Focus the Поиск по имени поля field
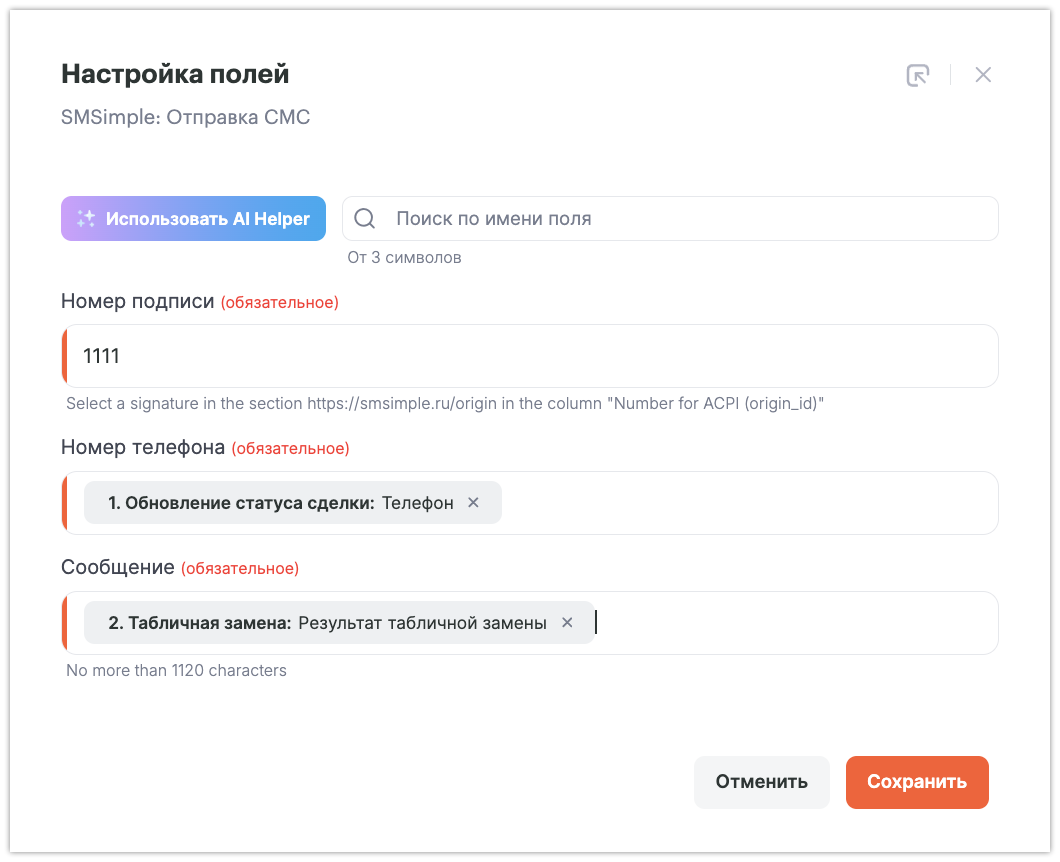Screen dimensions: 1060x862 pos(680,219)
